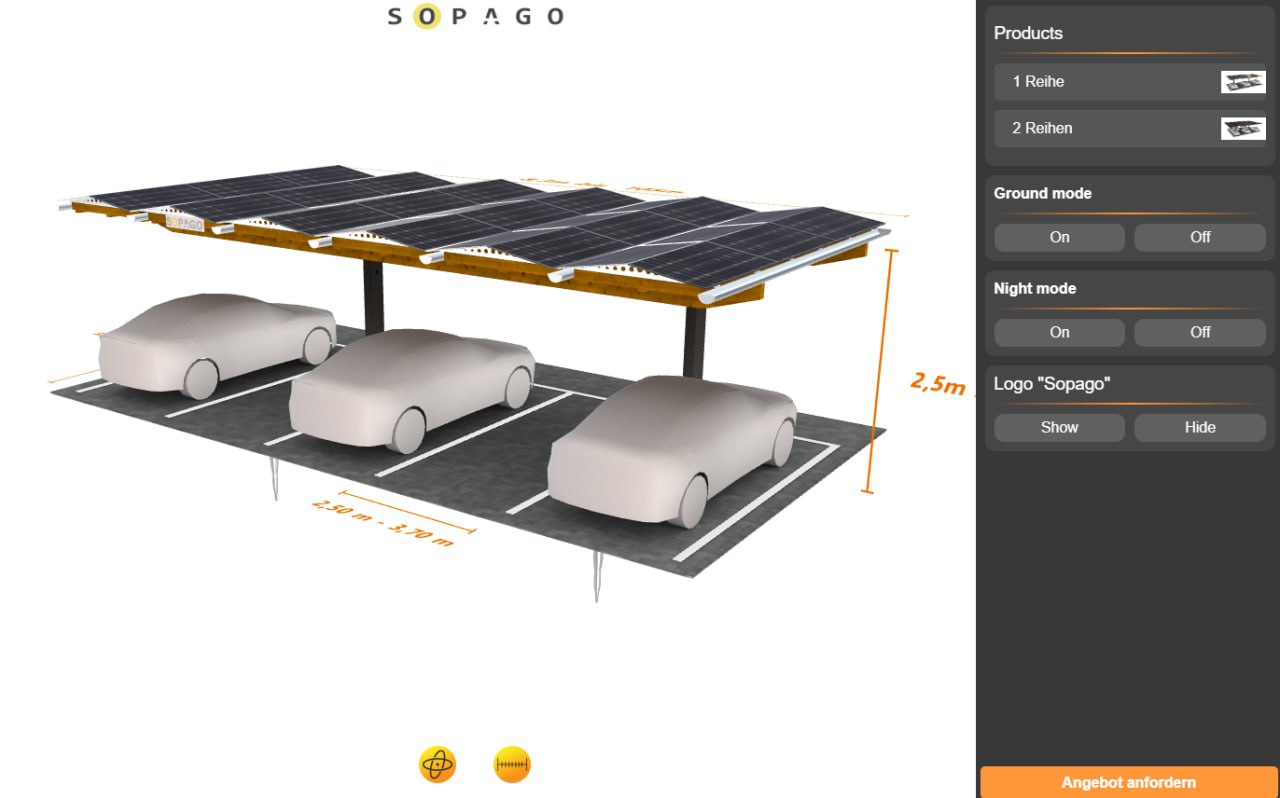Select the "2 Reihen" product
The image size is (1280, 798).
tap(1131, 128)
